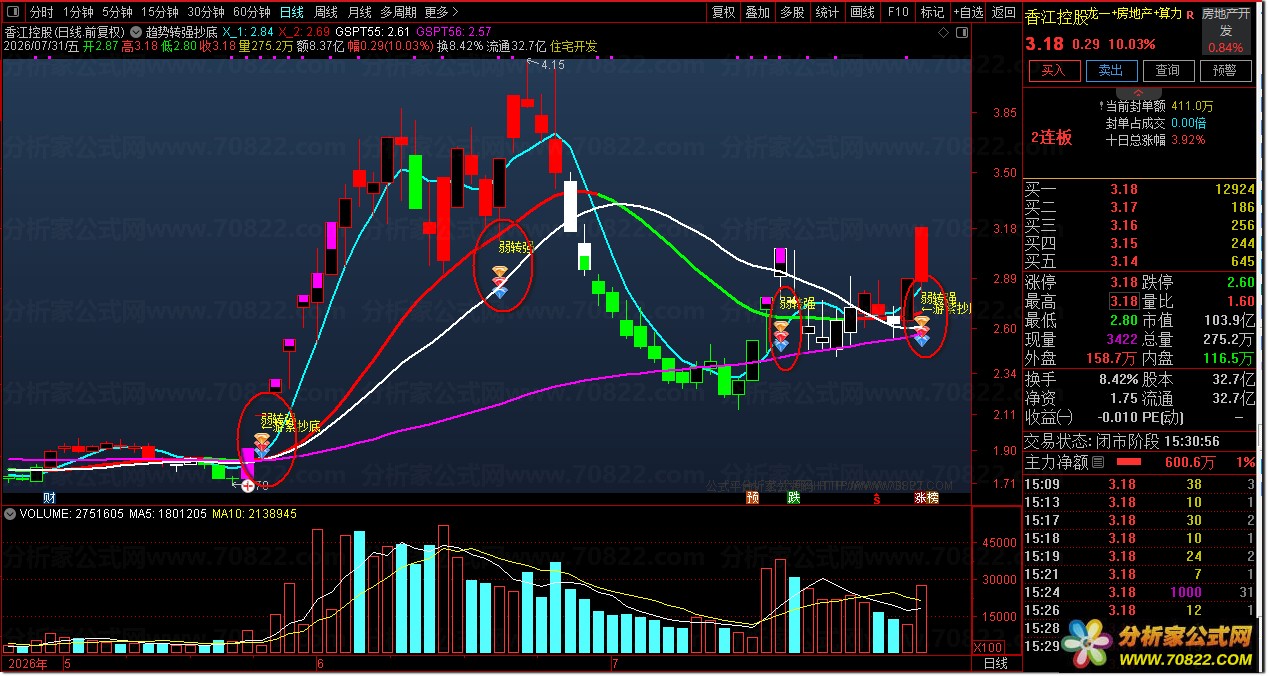
Task: Click MA10: 2138945 indicator value
Action: [254, 514]
